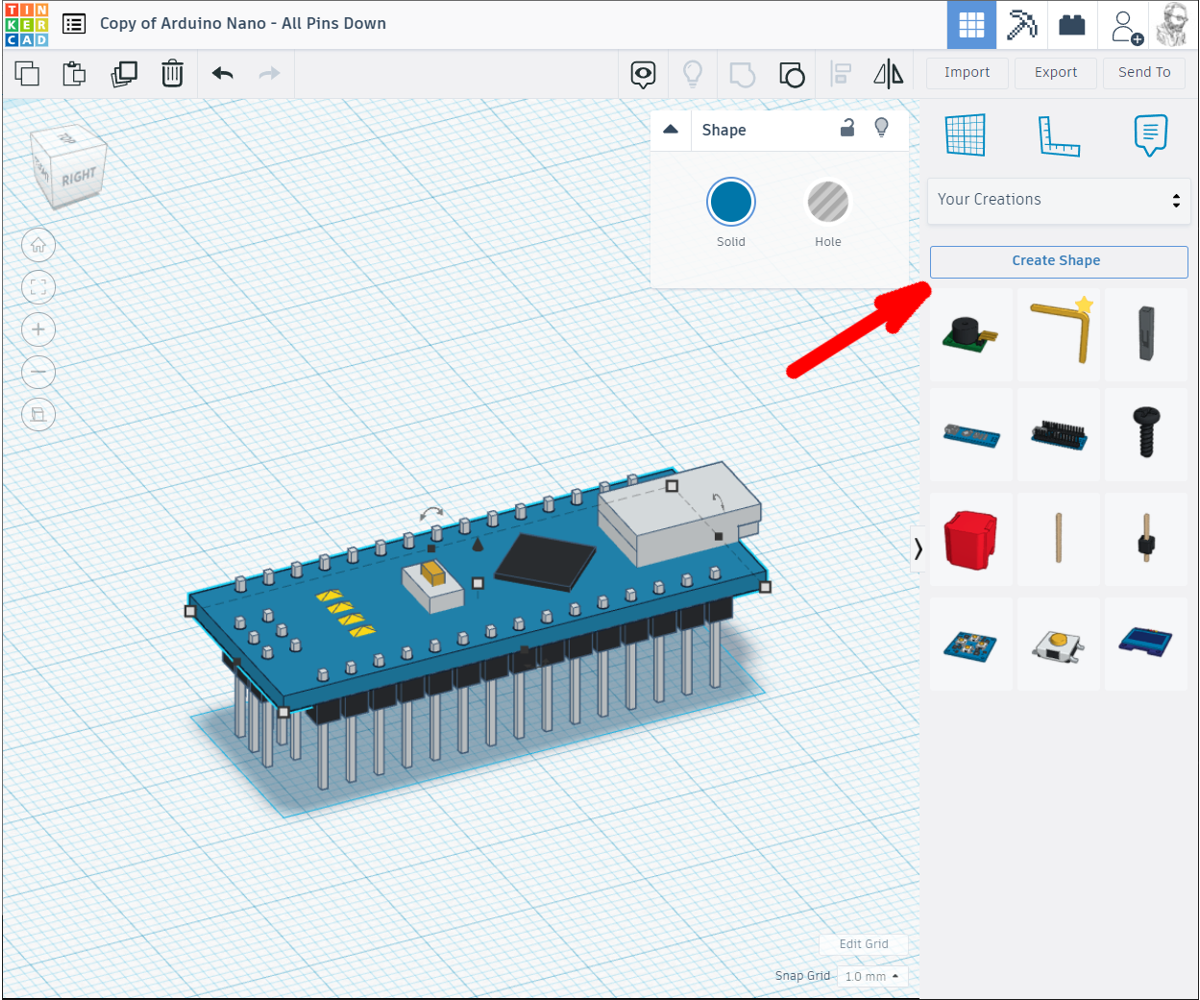Undo the last action
1200x1000 pixels.
[223, 73]
